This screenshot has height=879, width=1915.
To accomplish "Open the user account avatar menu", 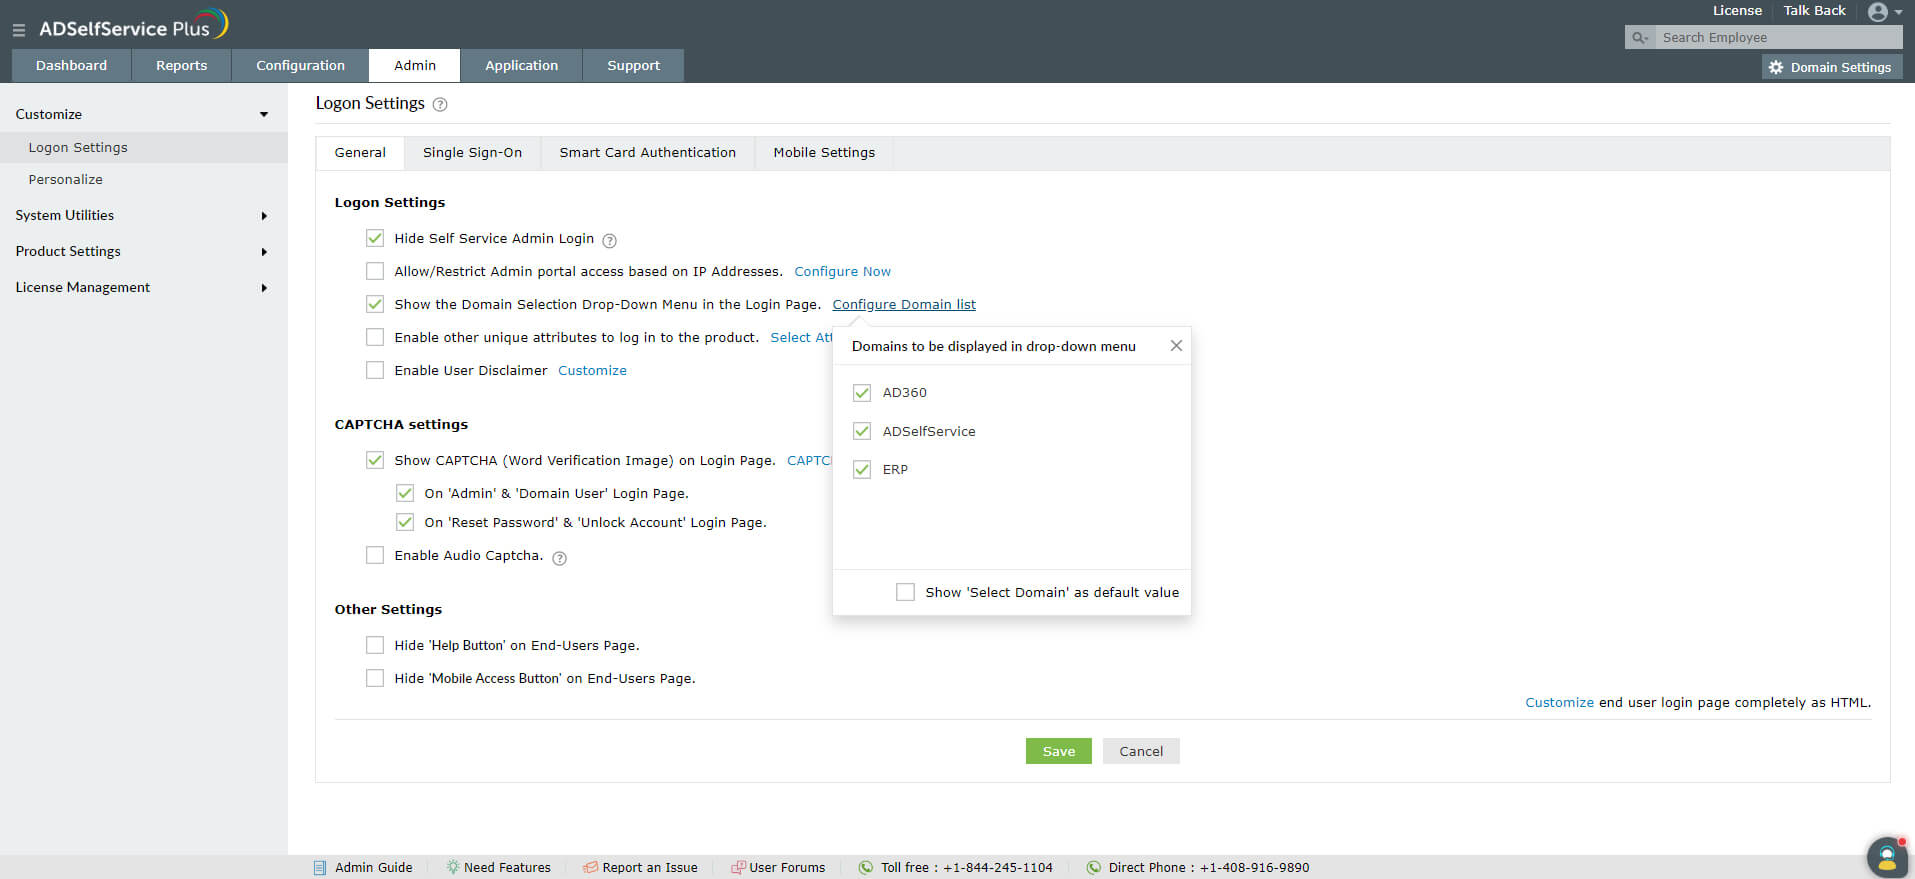I will tap(1877, 12).
